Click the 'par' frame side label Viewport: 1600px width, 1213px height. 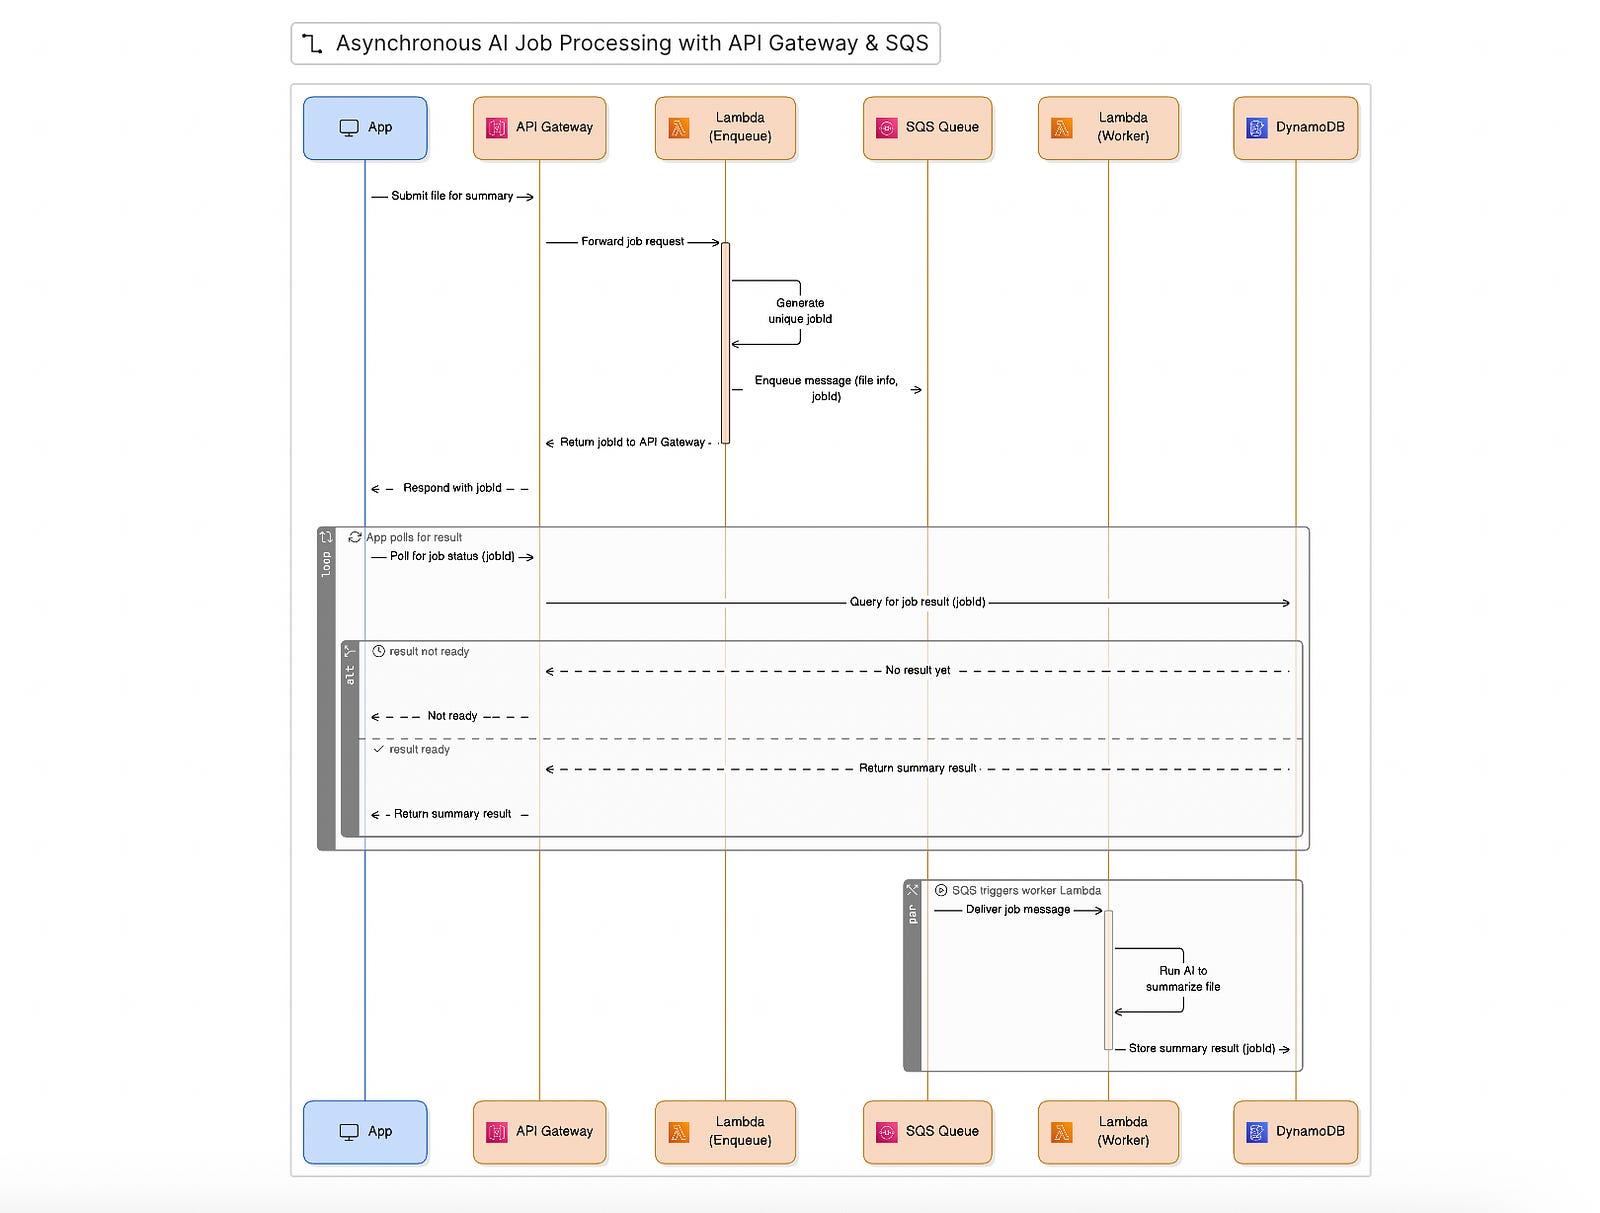912,914
